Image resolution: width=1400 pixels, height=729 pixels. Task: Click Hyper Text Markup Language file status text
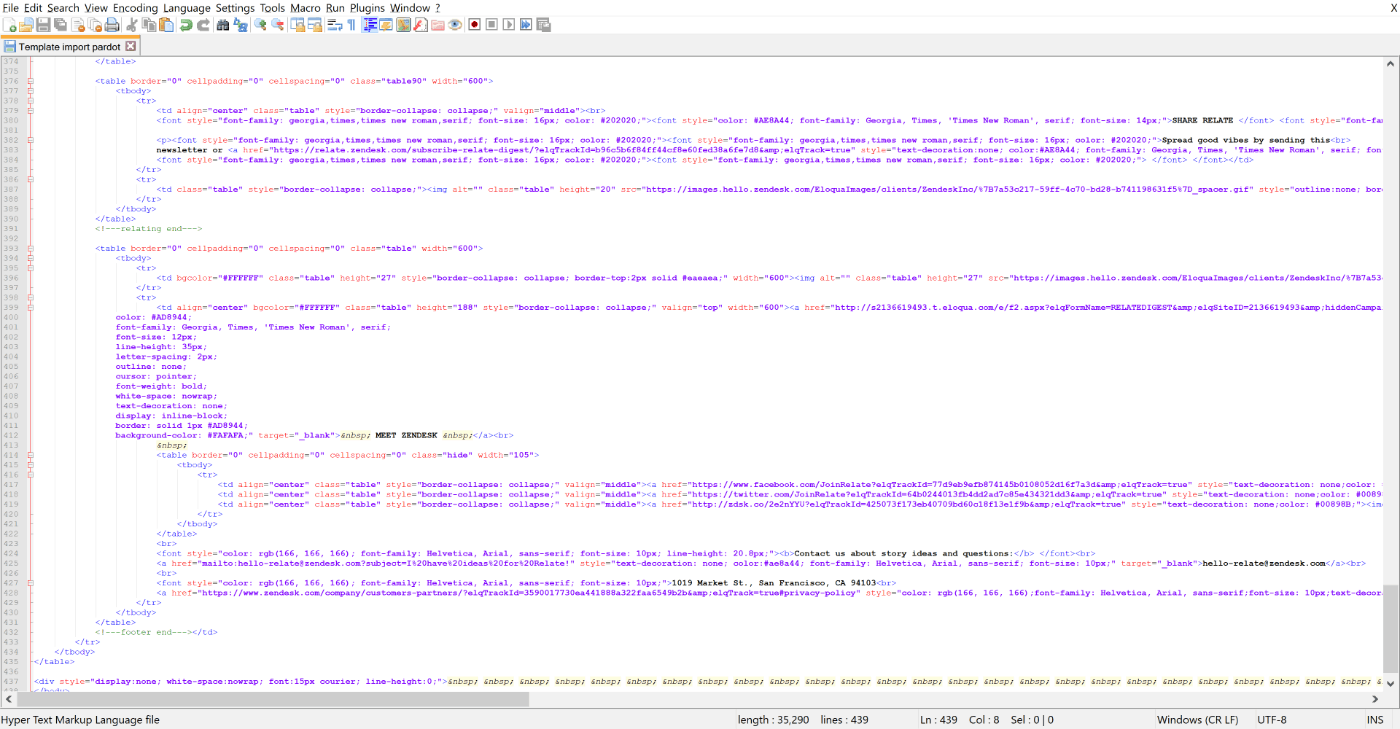pyautogui.click(x=81, y=720)
